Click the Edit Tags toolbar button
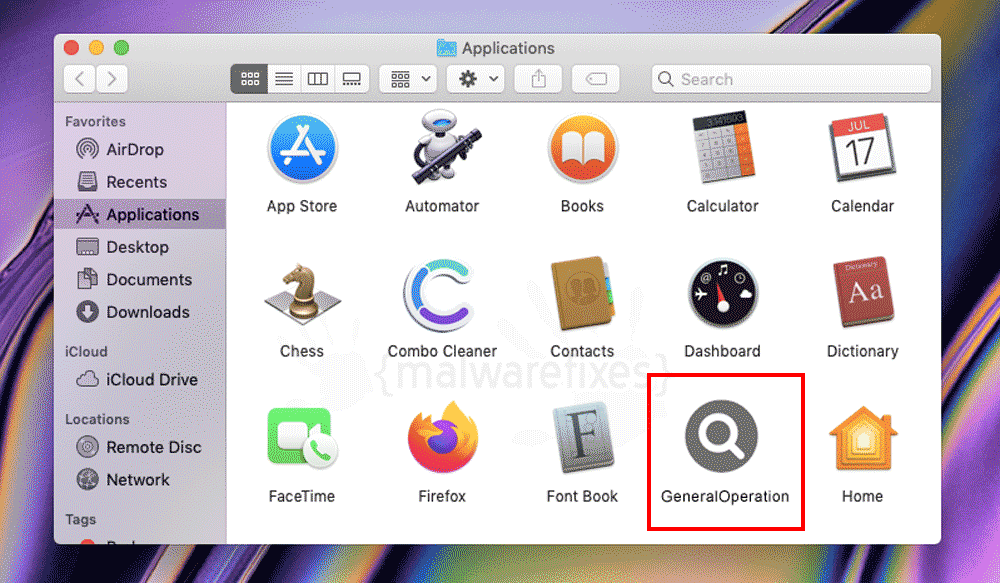 point(596,79)
